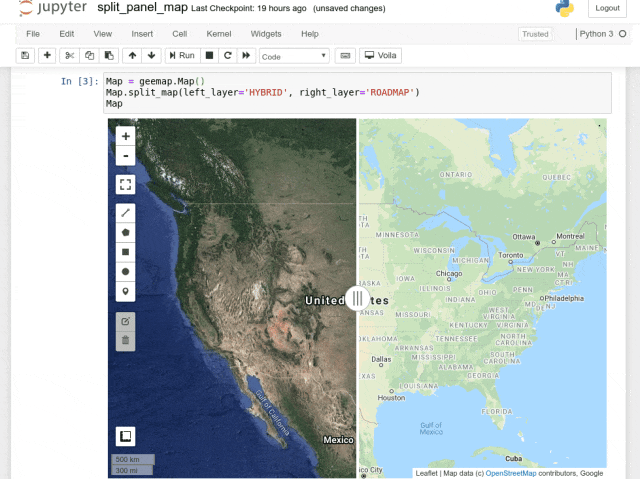Expand the cell type Code dropdown
This screenshot has width=640, height=479.
pyautogui.click(x=294, y=56)
